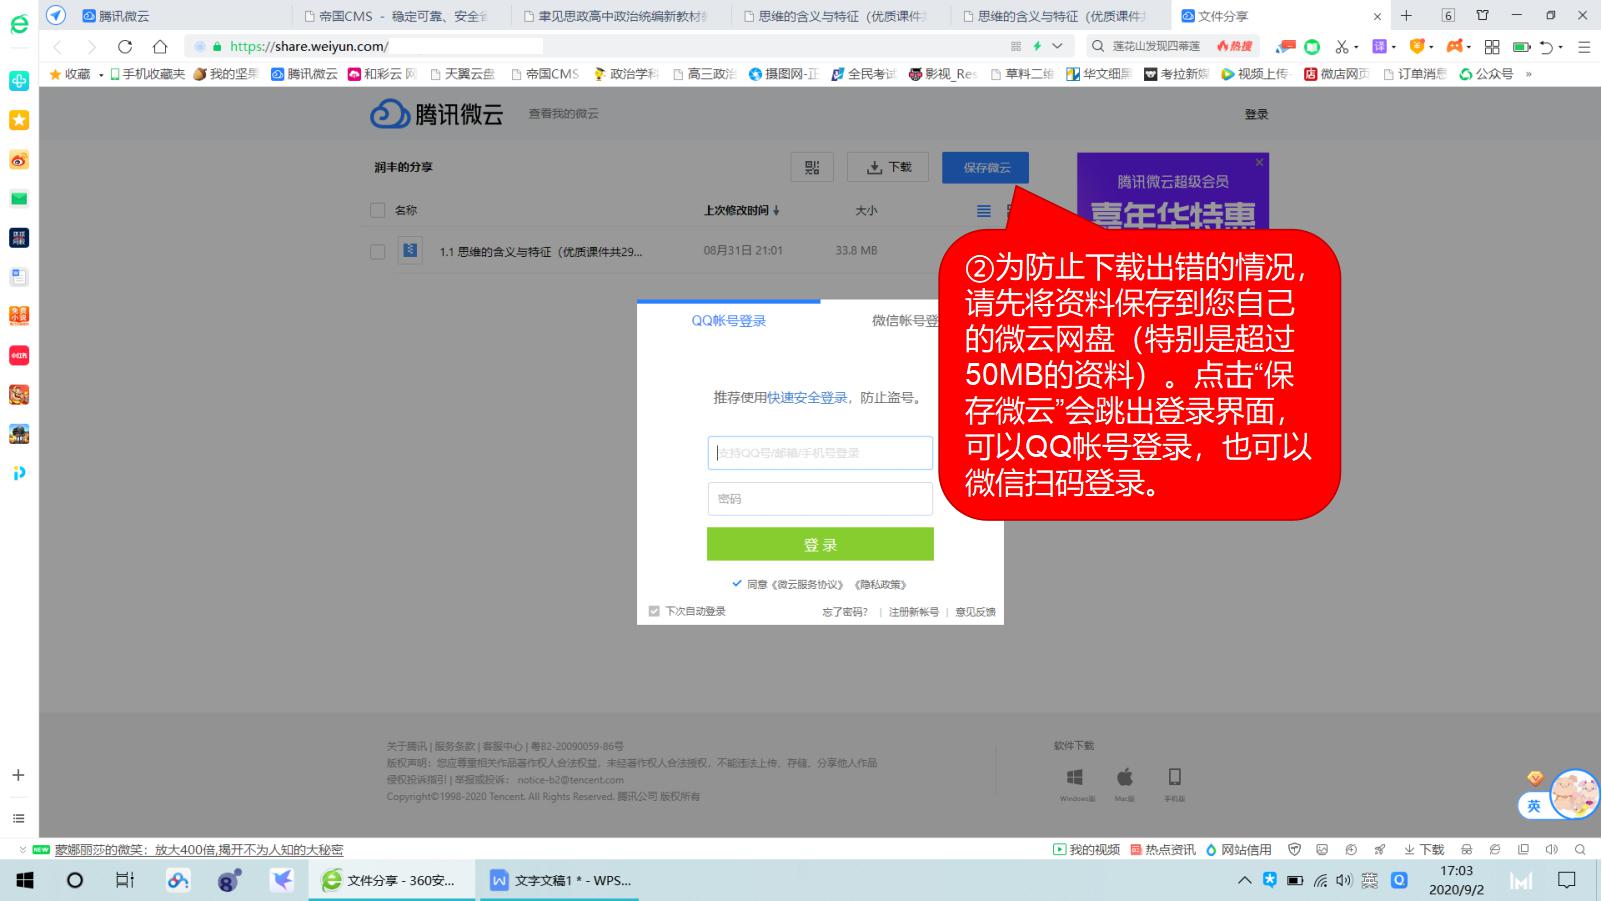Click the green 登录 button
Image resolution: width=1602 pixels, height=901 pixels.
coord(820,544)
